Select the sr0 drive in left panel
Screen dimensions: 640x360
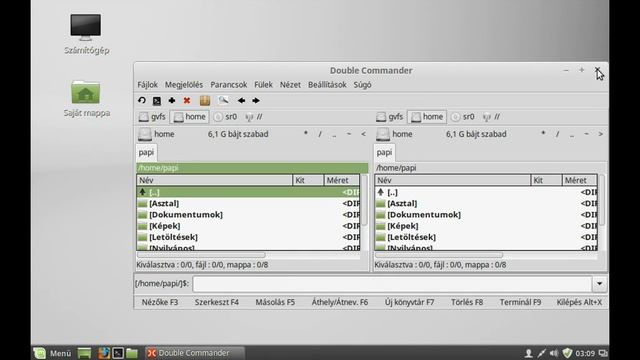click(x=225, y=117)
